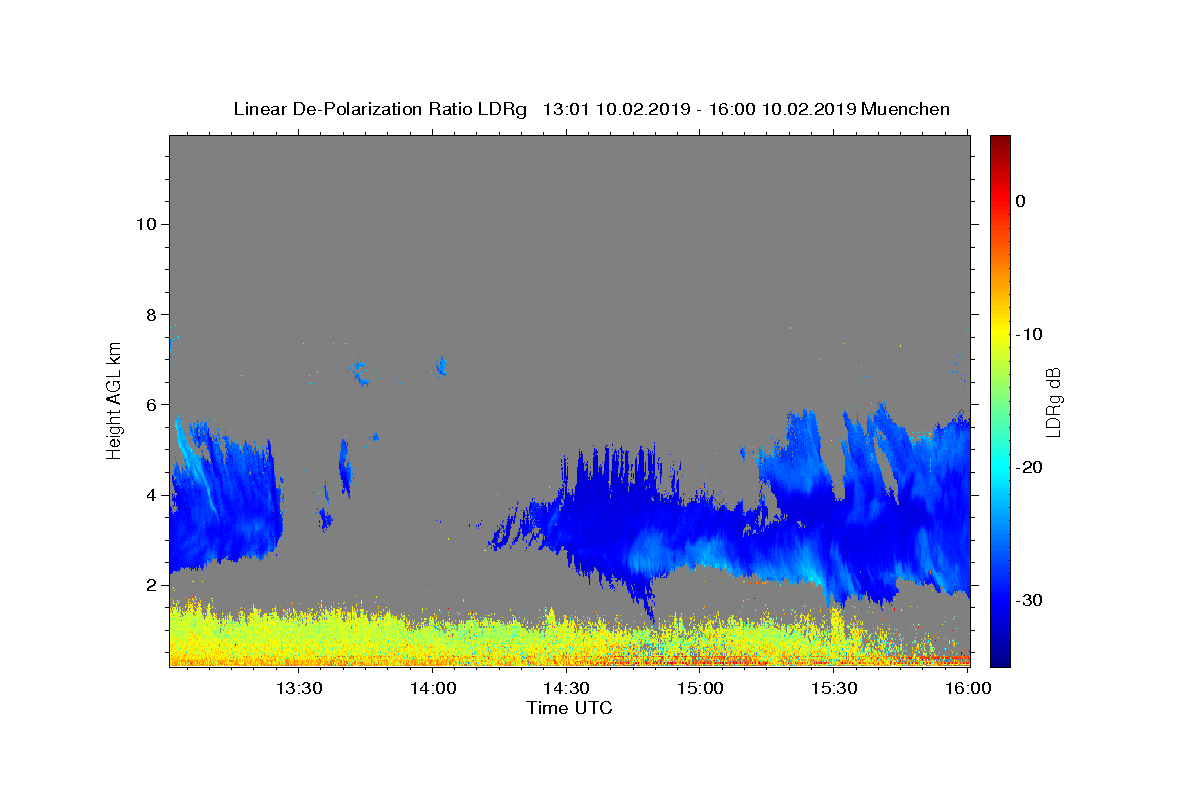1200x800 pixels.
Task: Click the height tick label 10
Action: click(146, 224)
